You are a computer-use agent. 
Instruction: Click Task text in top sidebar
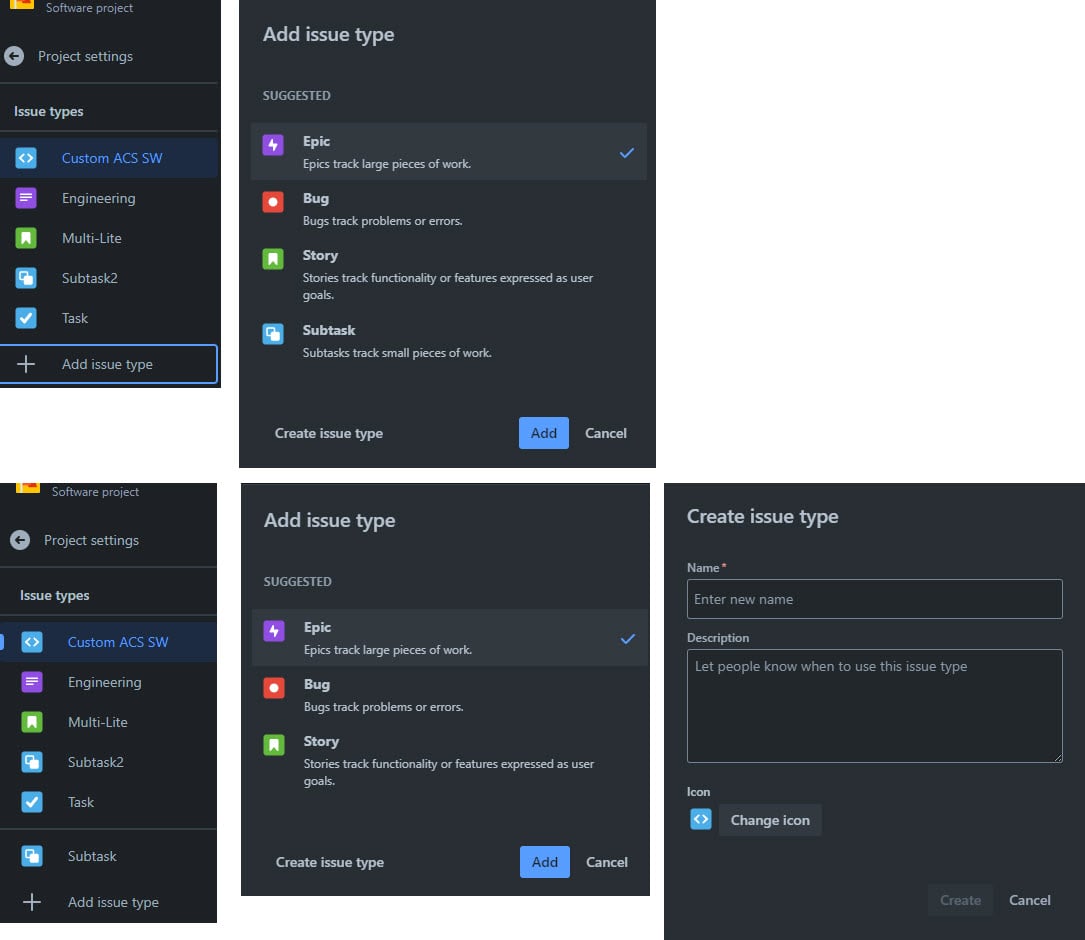pyautogui.click(x=75, y=318)
